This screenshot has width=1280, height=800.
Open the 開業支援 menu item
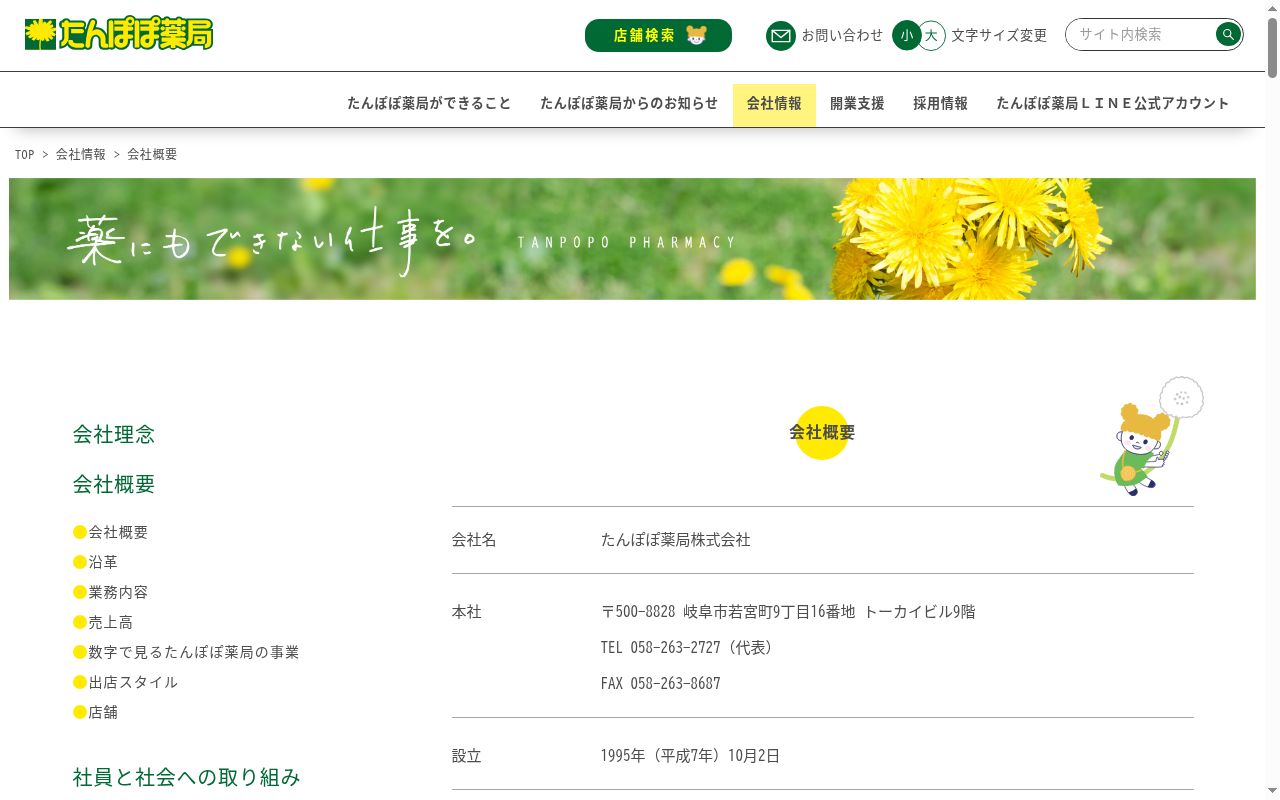pyautogui.click(x=857, y=103)
